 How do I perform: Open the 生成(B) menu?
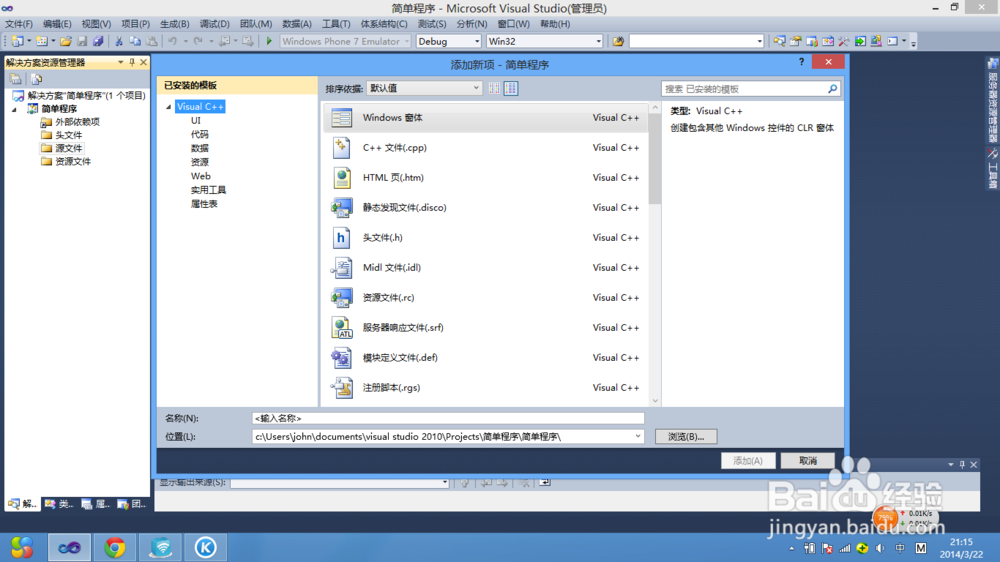point(175,24)
